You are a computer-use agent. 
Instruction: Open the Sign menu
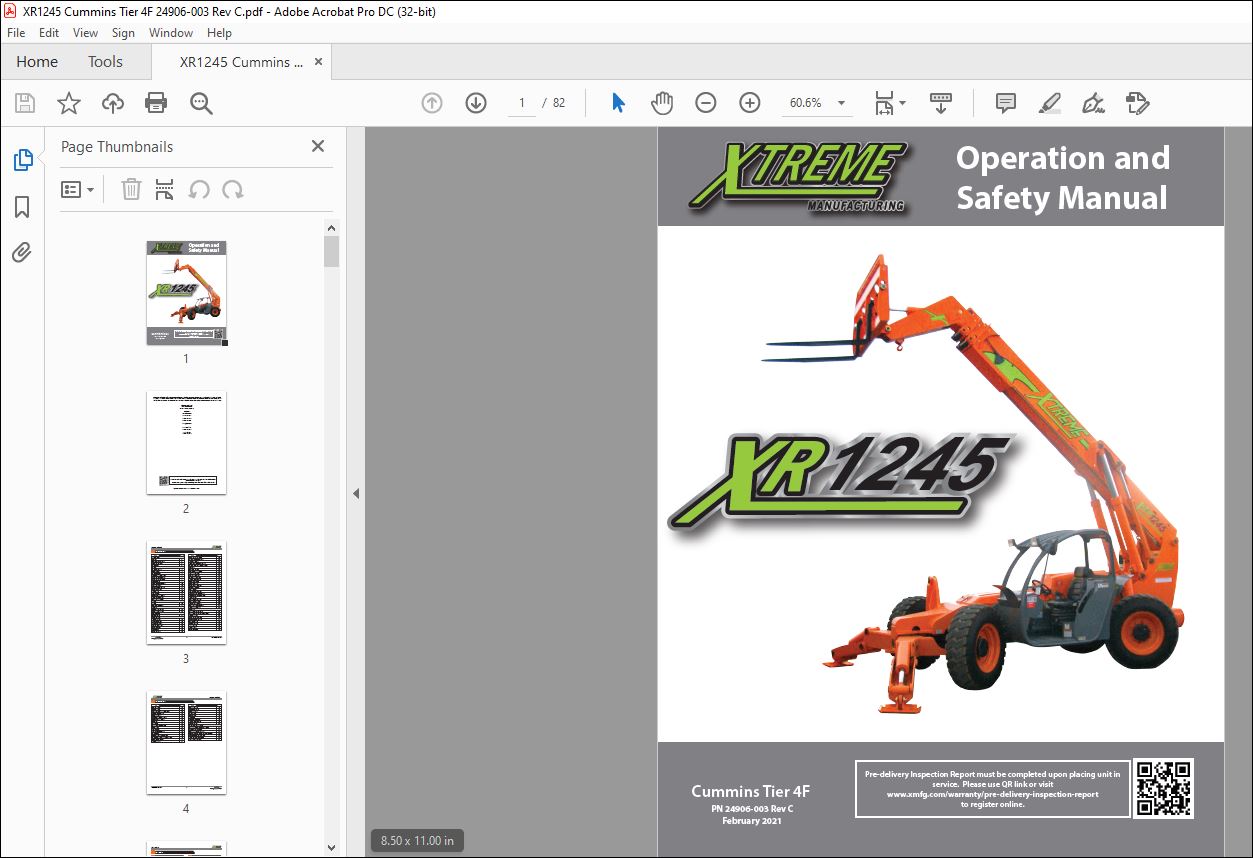point(123,33)
